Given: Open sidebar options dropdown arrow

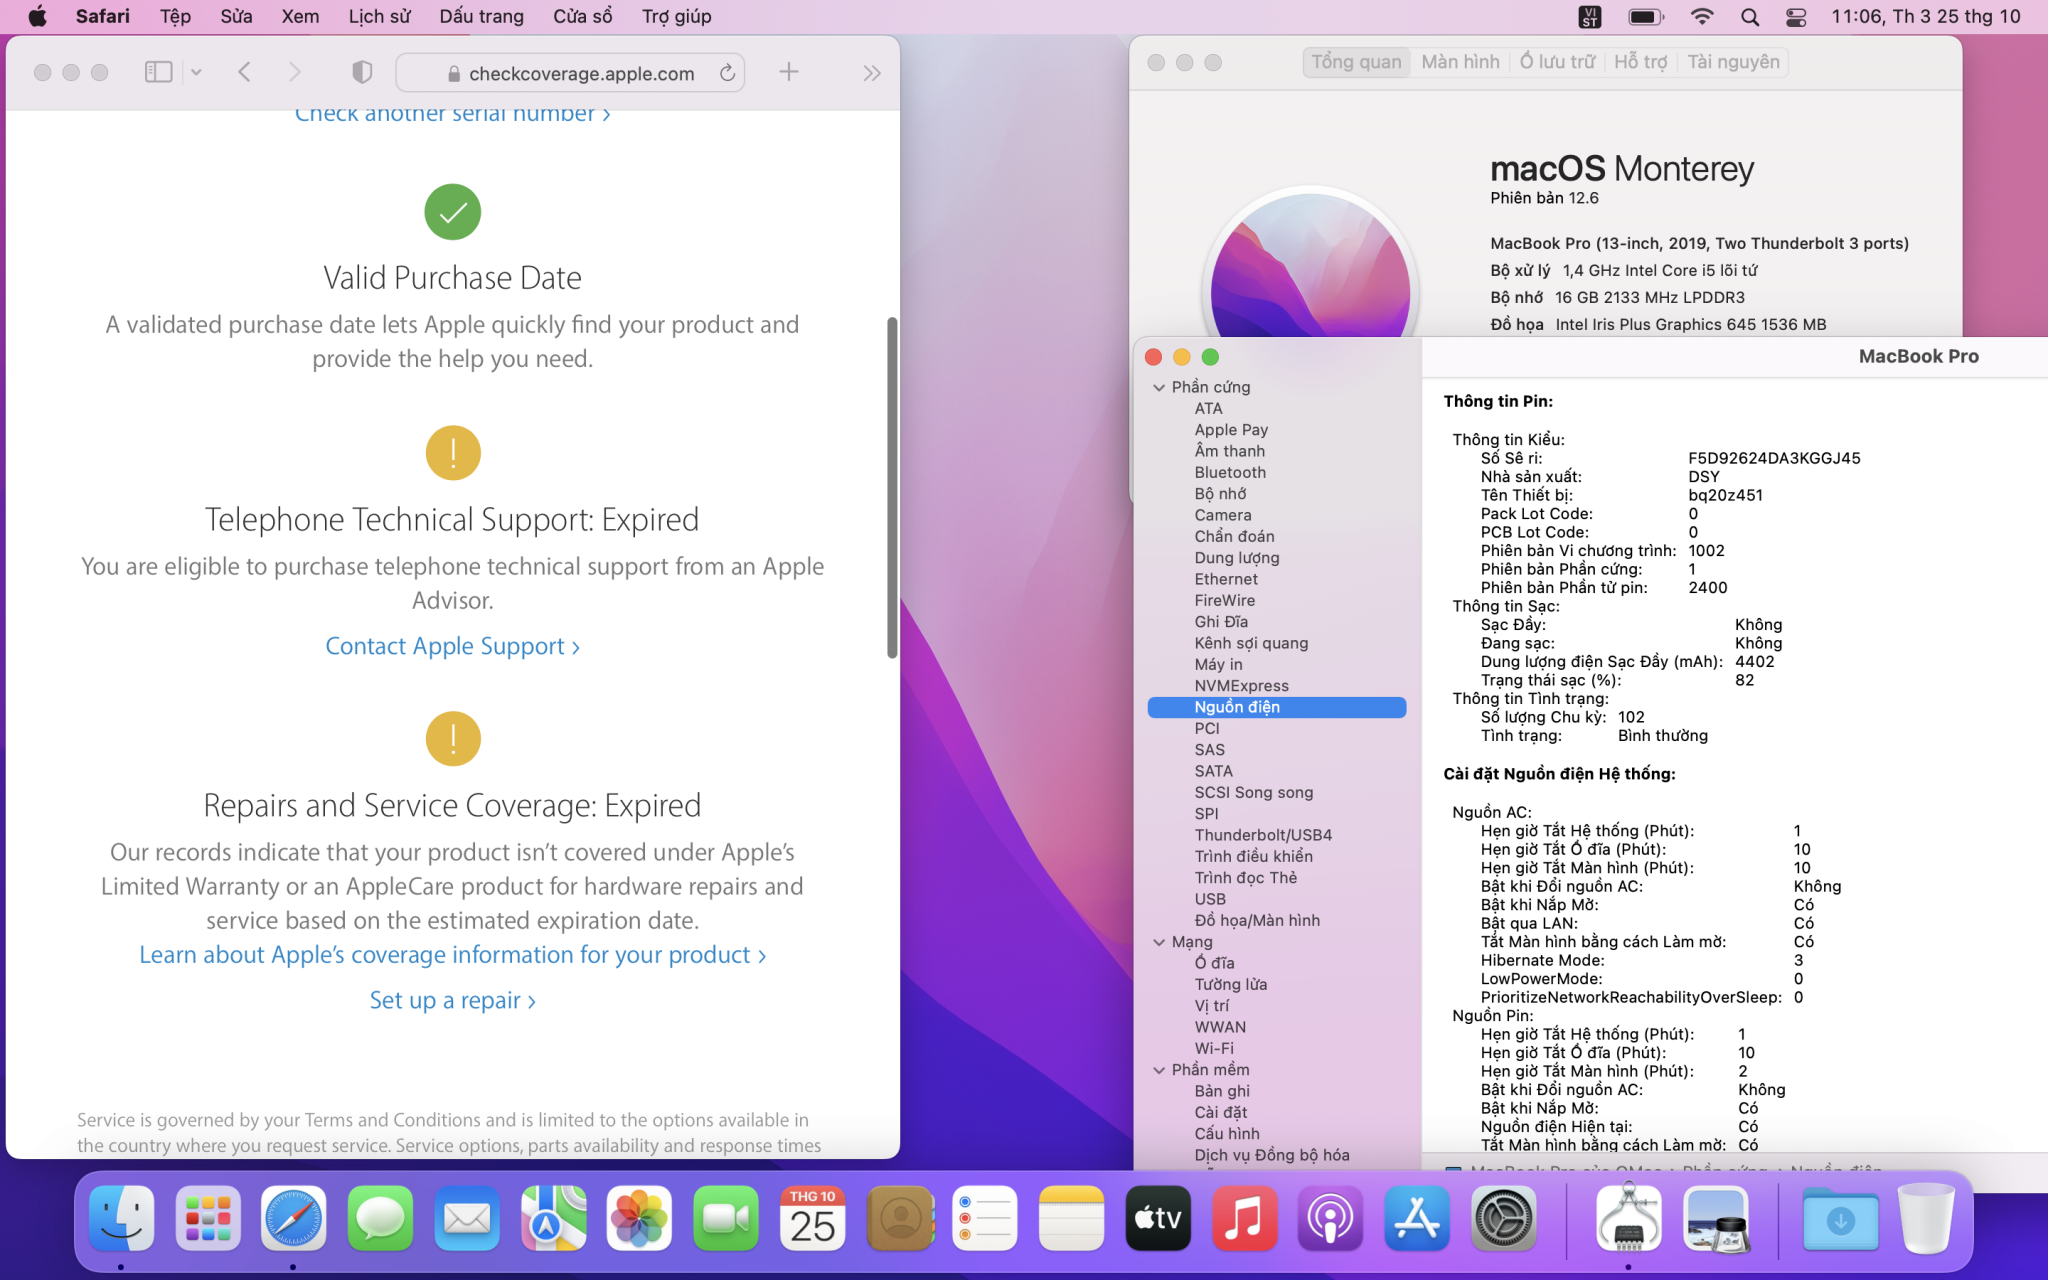Looking at the screenshot, I should click(196, 72).
